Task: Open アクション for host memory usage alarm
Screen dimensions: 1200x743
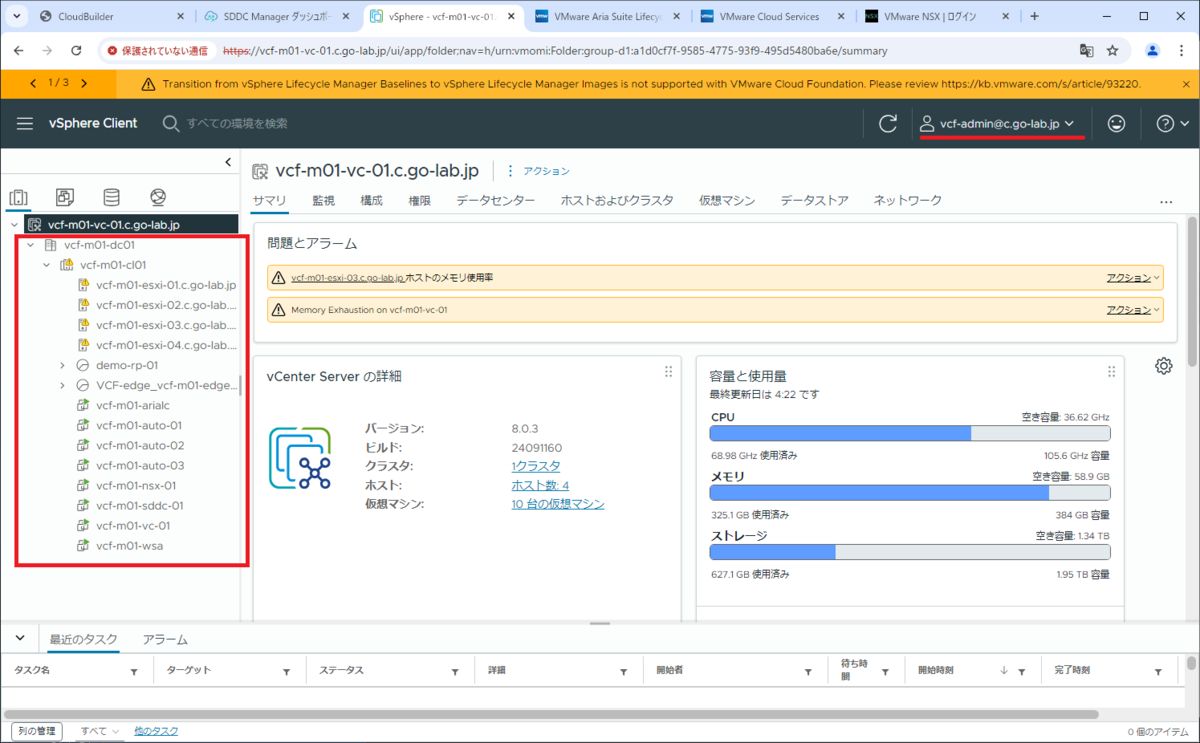Action: 1132,278
